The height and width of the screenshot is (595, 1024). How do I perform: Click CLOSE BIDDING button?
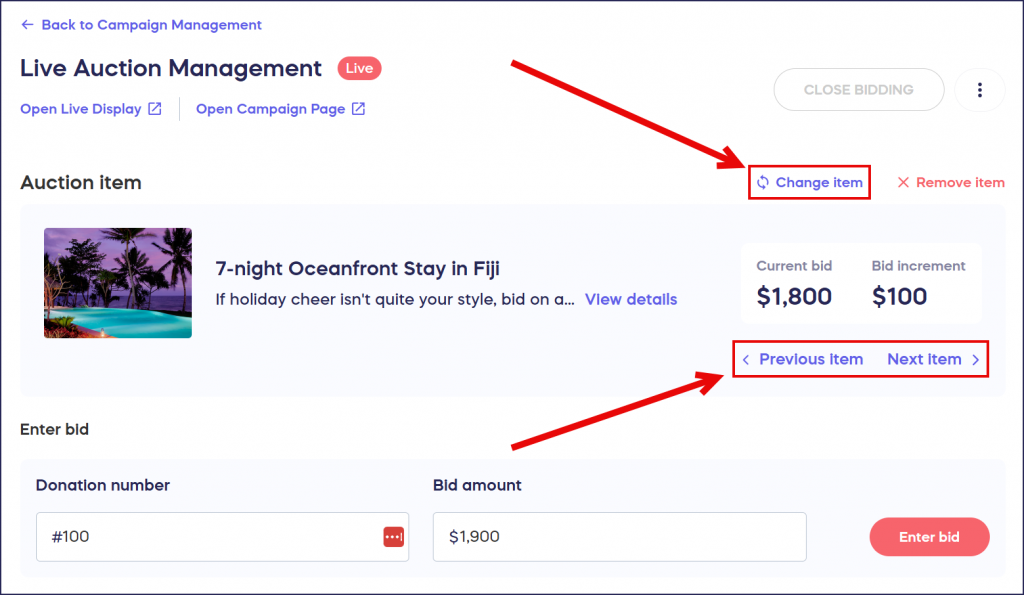[x=859, y=90]
